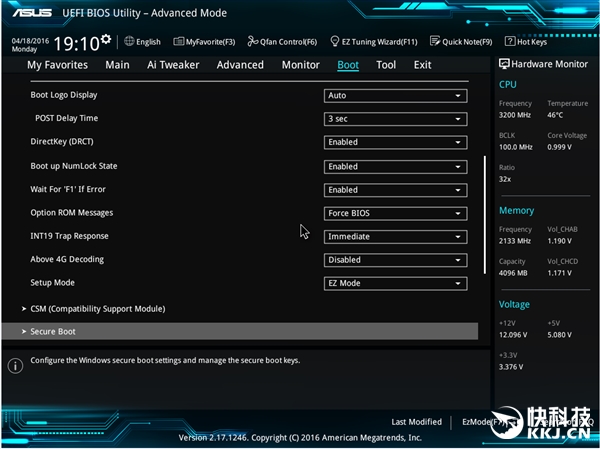Click the Hardware Monitor panel icon
Viewport: 600px width, 449px height.
[x=504, y=64]
